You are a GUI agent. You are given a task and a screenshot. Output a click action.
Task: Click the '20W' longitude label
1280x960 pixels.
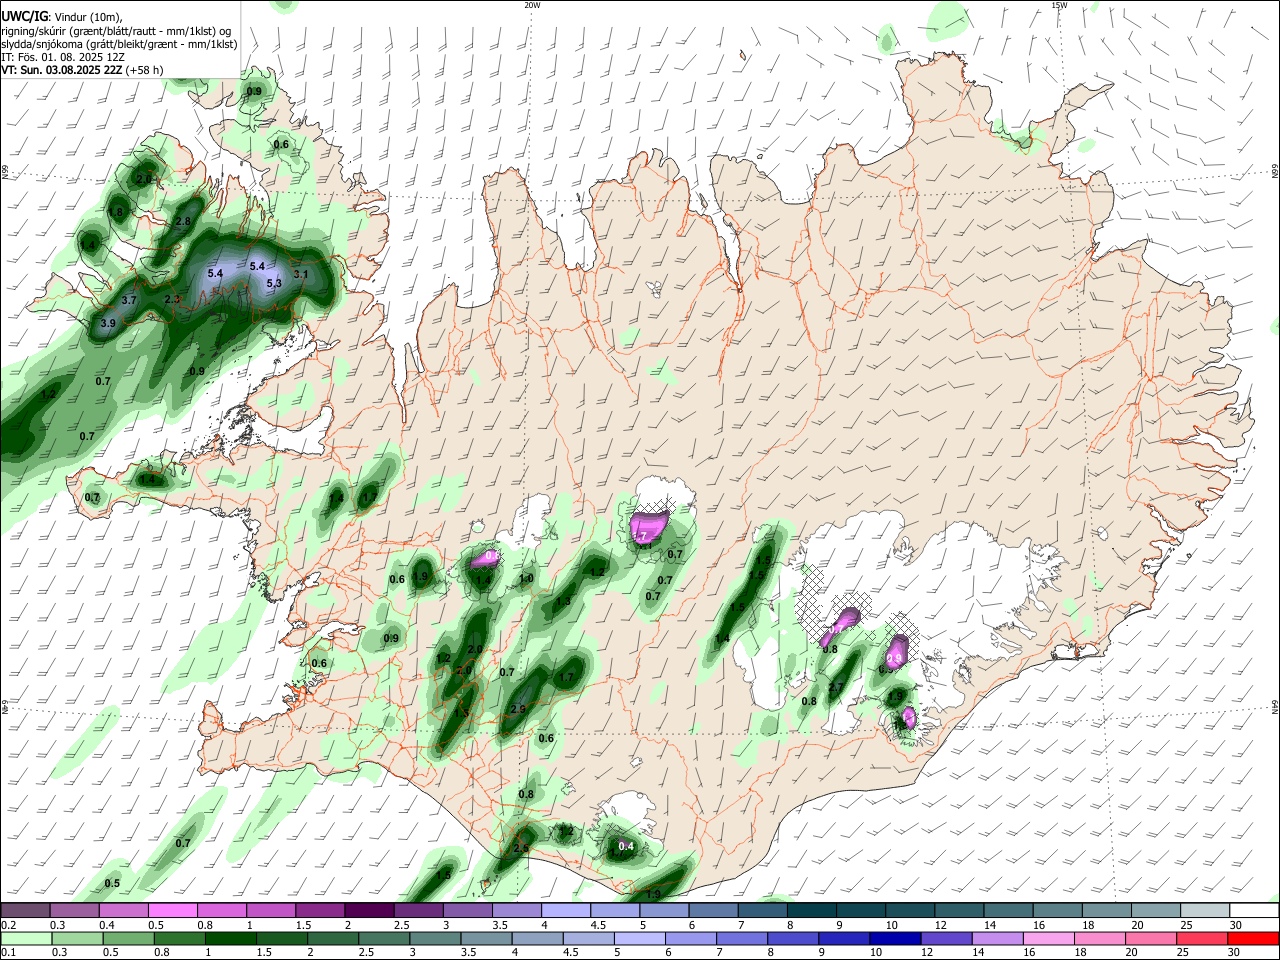pyautogui.click(x=532, y=5)
